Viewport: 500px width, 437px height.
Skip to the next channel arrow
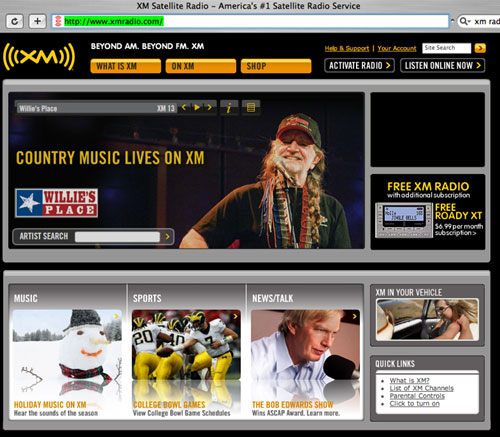point(209,107)
